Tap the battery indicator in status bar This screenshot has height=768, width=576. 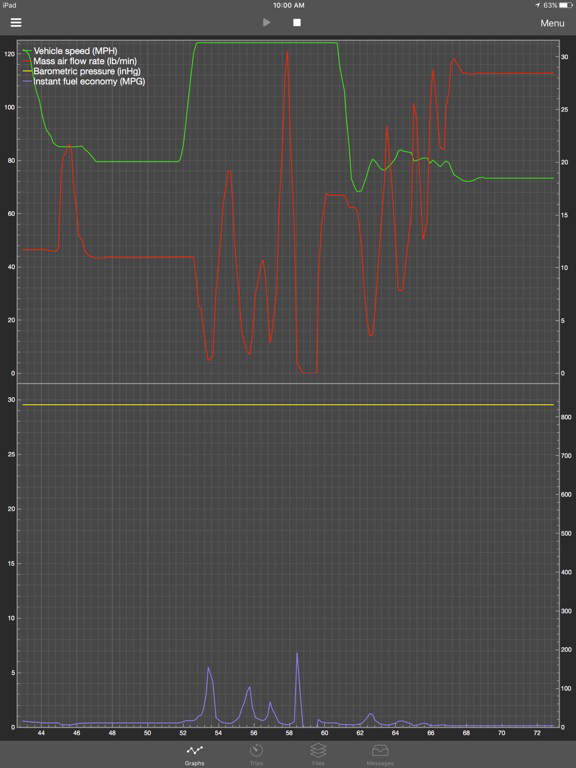(566, 5)
